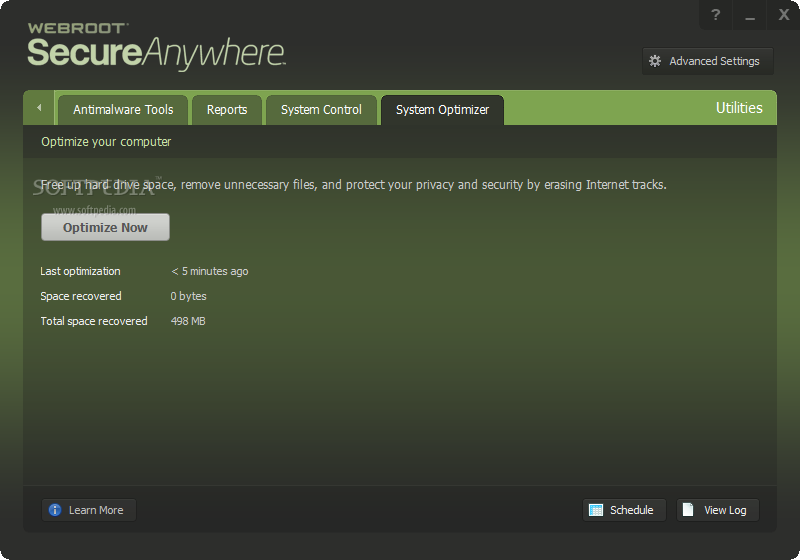
Task: Click the 'Total space recovered' label
Action: pyautogui.click(x=94, y=321)
